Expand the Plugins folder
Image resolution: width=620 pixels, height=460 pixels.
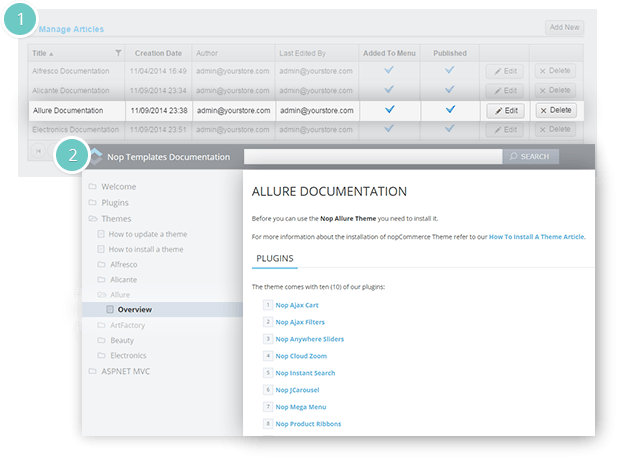coord(109,203)
